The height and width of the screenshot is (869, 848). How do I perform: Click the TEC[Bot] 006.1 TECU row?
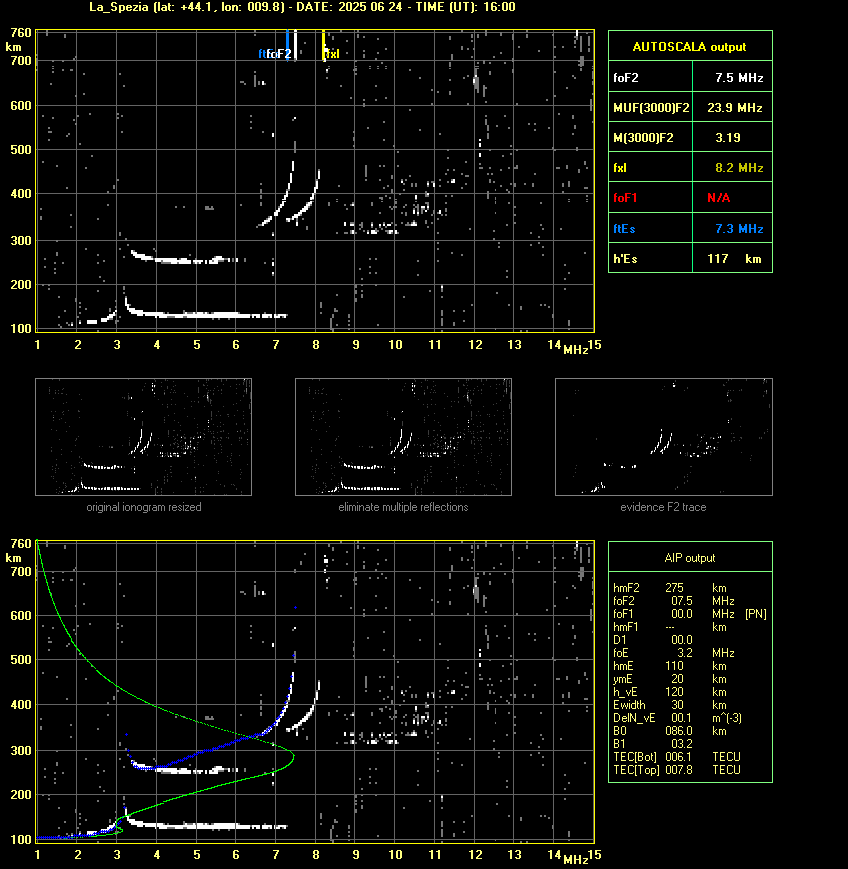click(677, 756)
